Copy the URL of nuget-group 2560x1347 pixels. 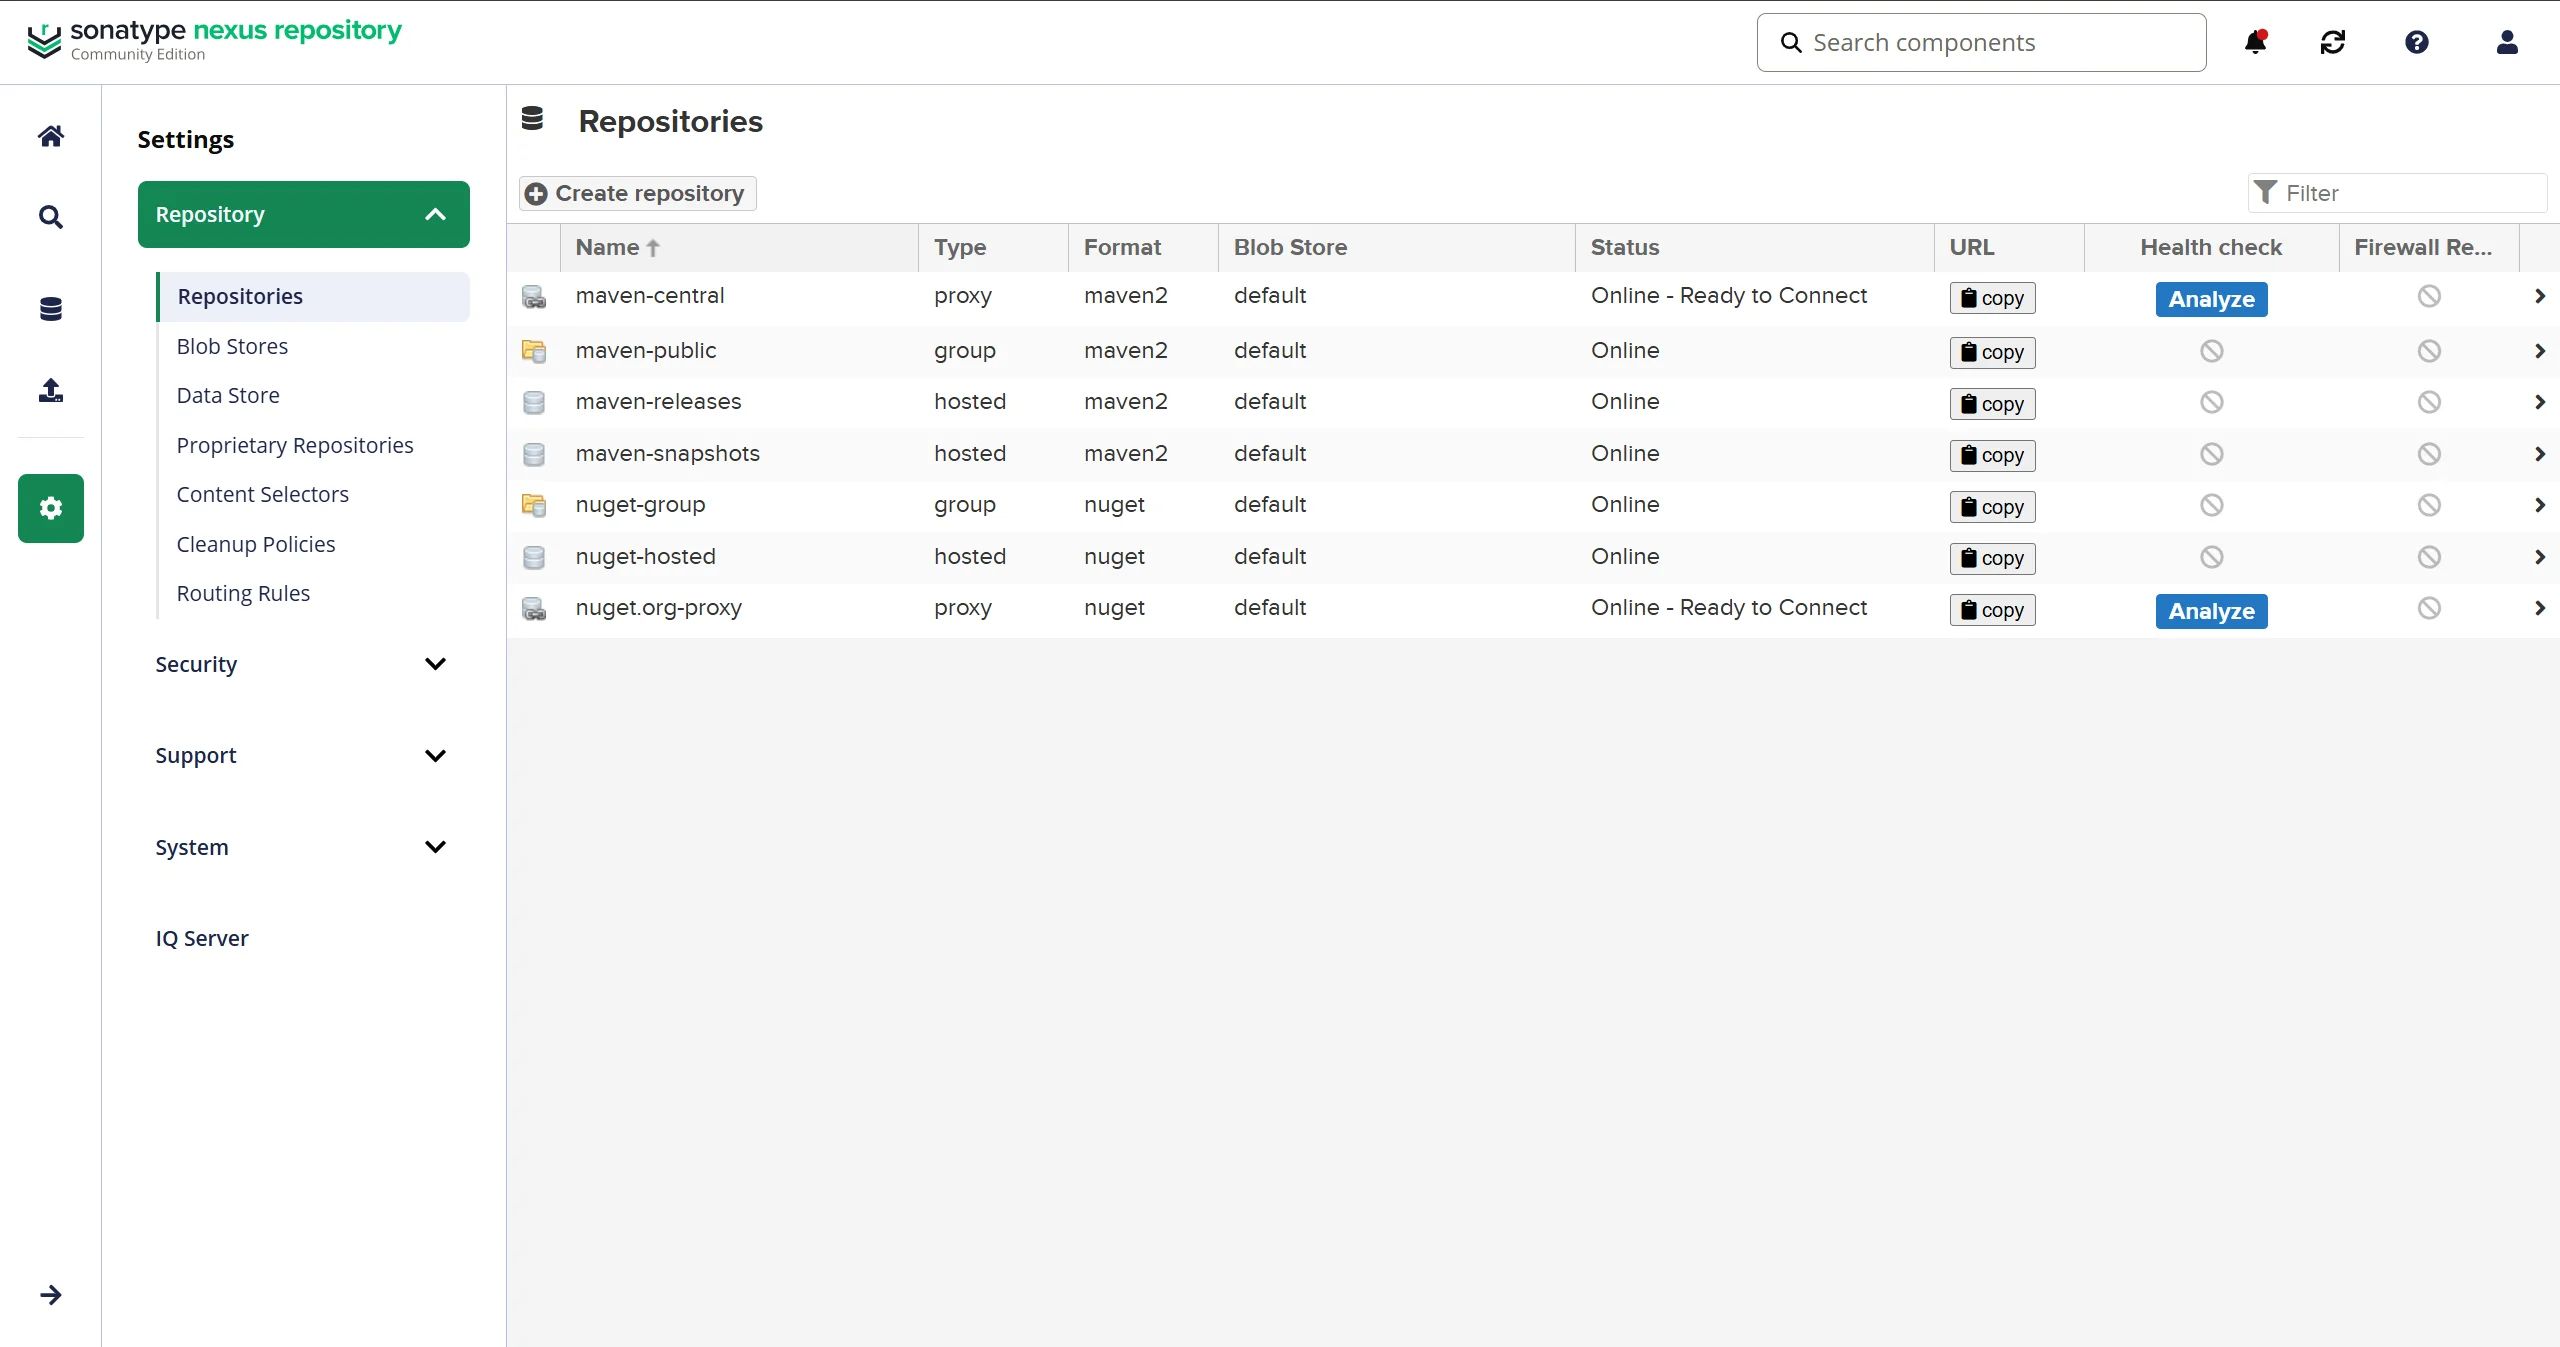(1992, 507)
